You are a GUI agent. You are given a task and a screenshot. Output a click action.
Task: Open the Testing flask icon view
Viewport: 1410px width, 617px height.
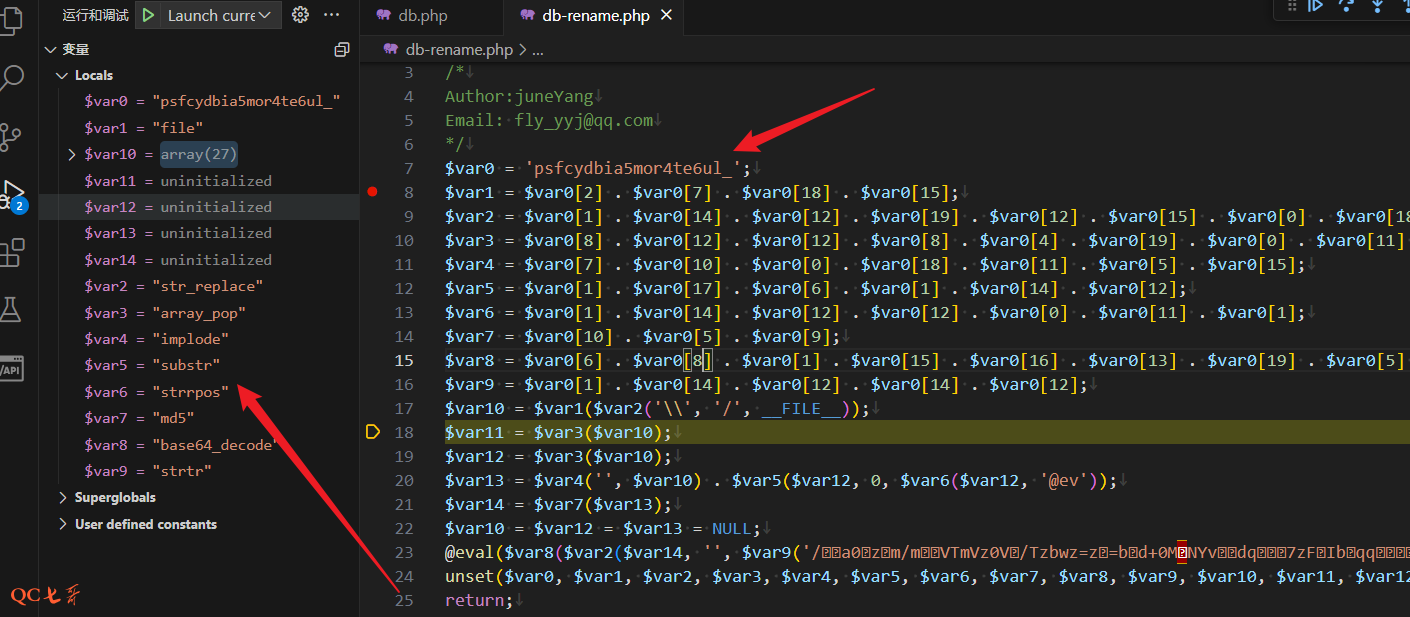tap(12, 310)
